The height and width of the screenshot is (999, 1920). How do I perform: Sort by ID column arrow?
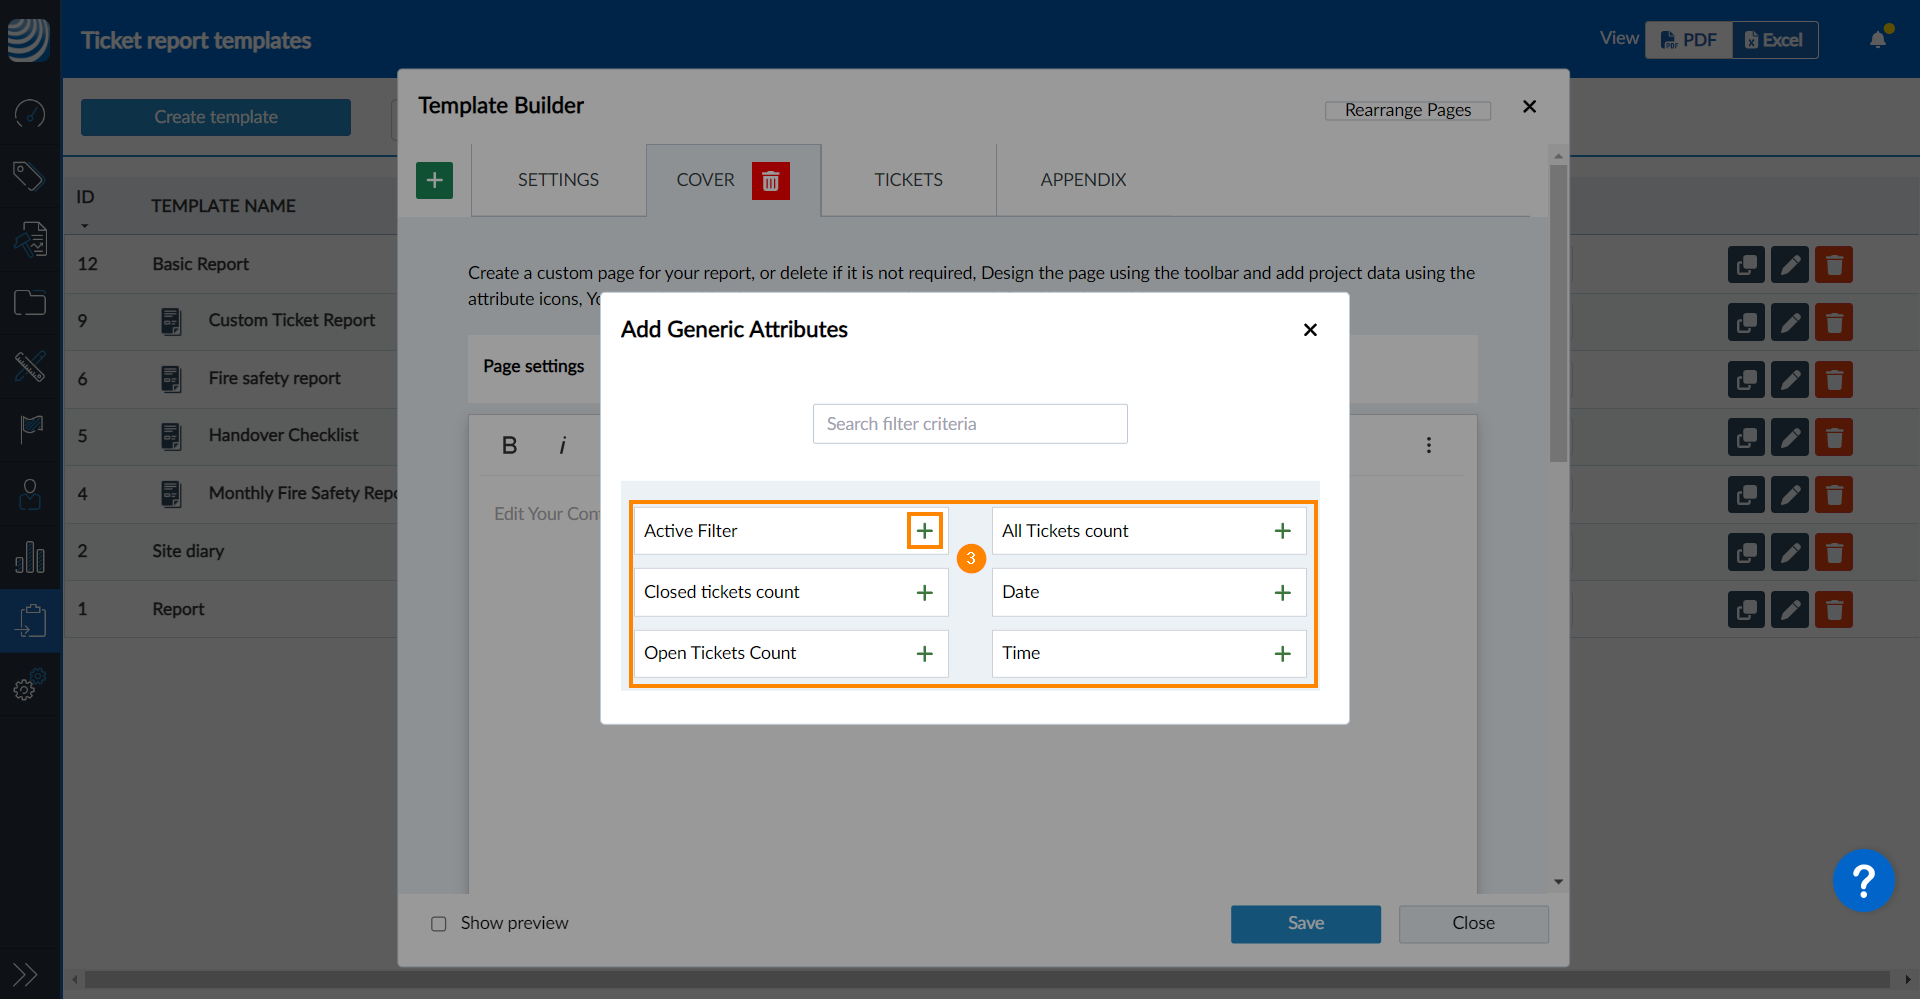pyautogui.click(x=85, y=225)
